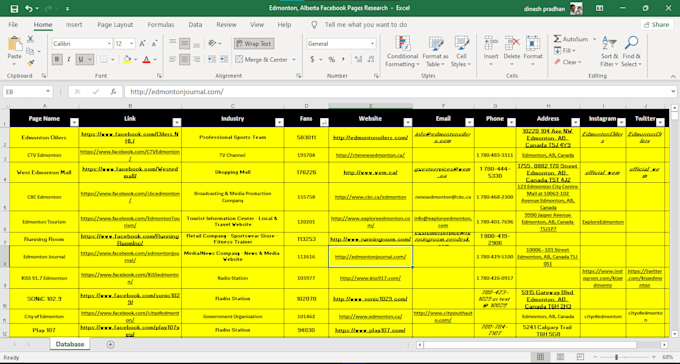Image resolution: width=680 pixels, height=364 pixels.
Task: Apply Middle Align vertical alignment
Action: point(184,44)
